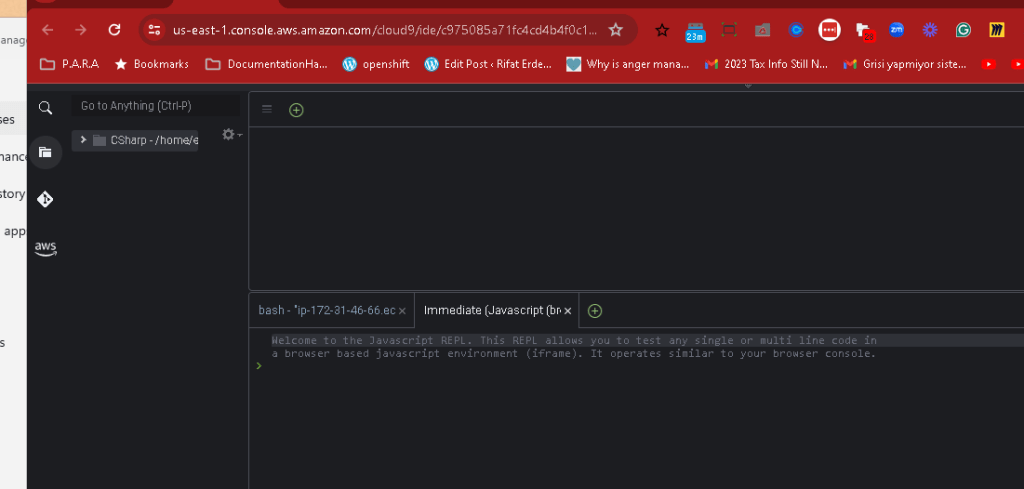The width and height of the screenshot is (1024, 489).
Task: Open the DocumentationHa... bookmarks folder
Action: [266, 64]
